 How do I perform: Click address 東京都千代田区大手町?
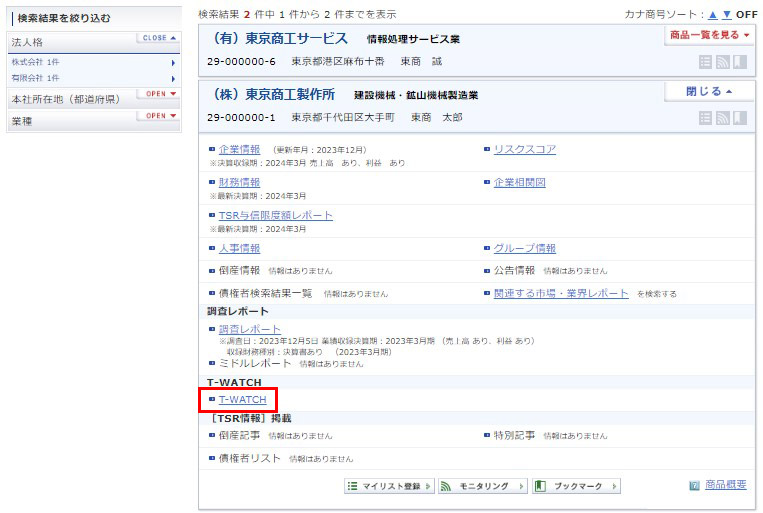343,118
